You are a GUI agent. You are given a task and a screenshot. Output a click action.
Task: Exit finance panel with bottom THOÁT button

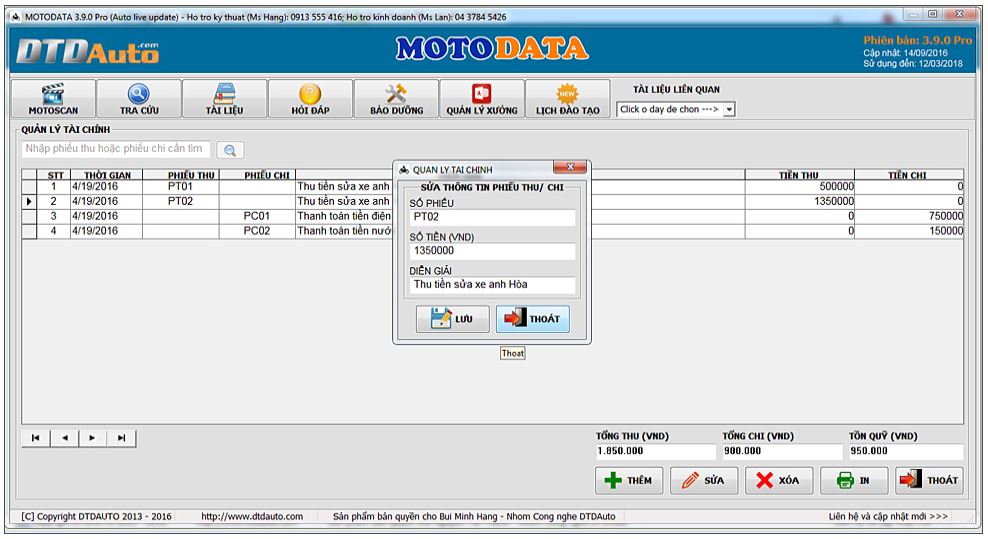click(x=929, y=480)
